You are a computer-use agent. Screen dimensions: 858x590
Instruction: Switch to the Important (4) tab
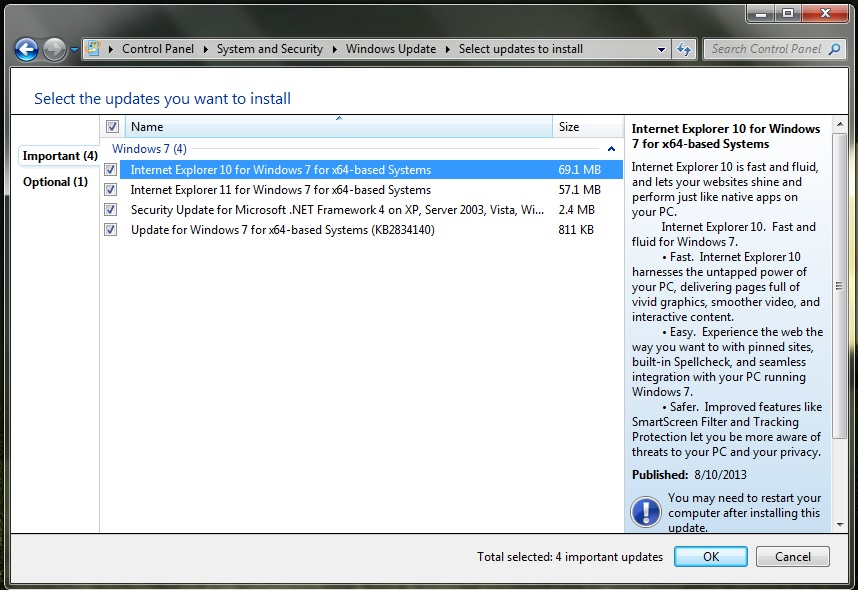tap(60, 156)
